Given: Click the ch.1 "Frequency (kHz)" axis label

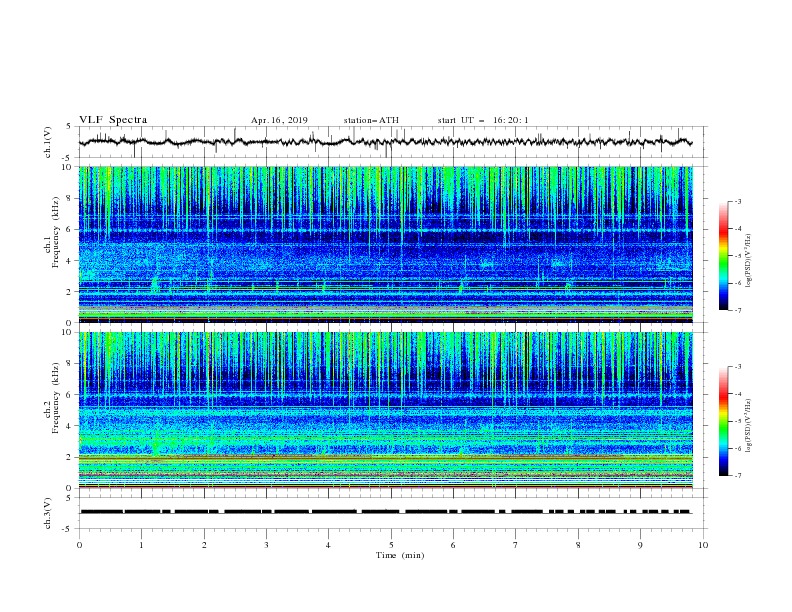Looking at the screenshot, I should pyautogui.click(x=56, y=232).
